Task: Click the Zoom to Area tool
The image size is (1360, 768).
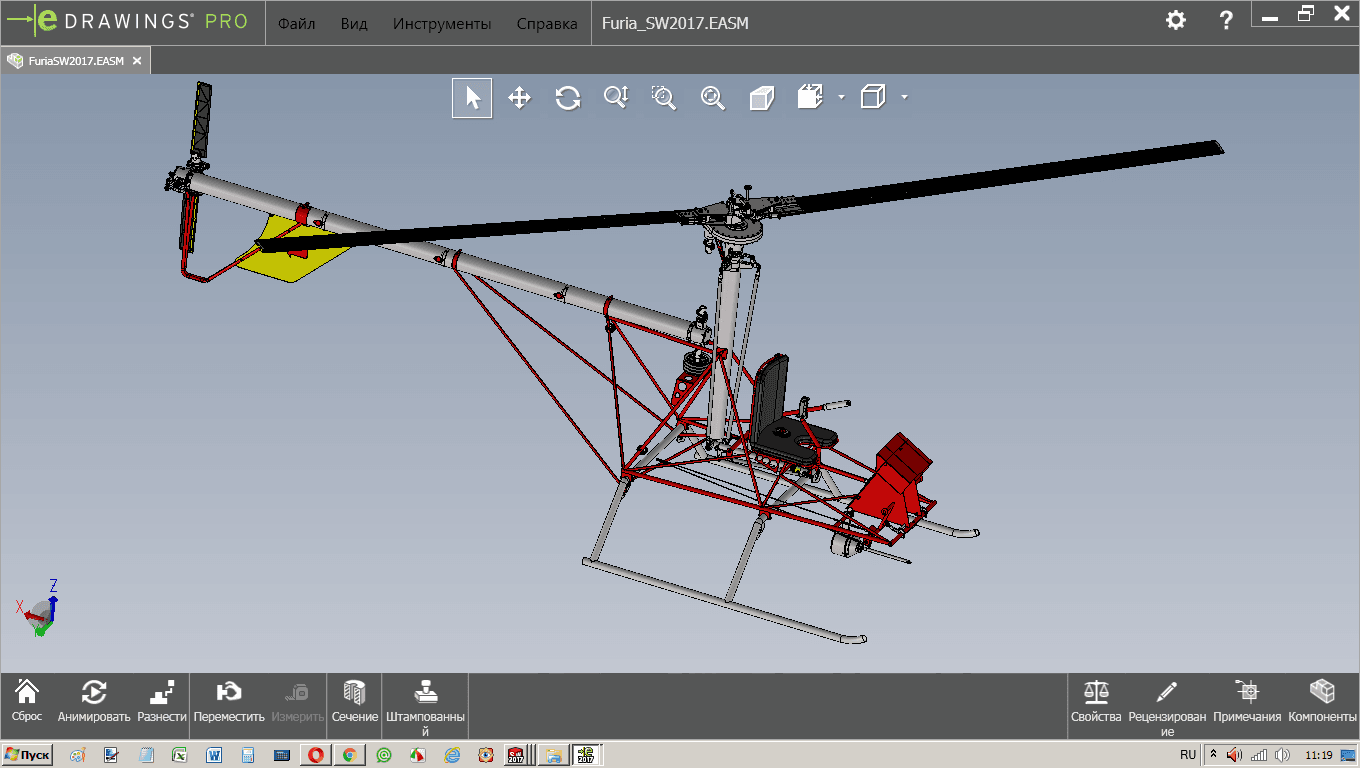Action: tap(664, 98)
